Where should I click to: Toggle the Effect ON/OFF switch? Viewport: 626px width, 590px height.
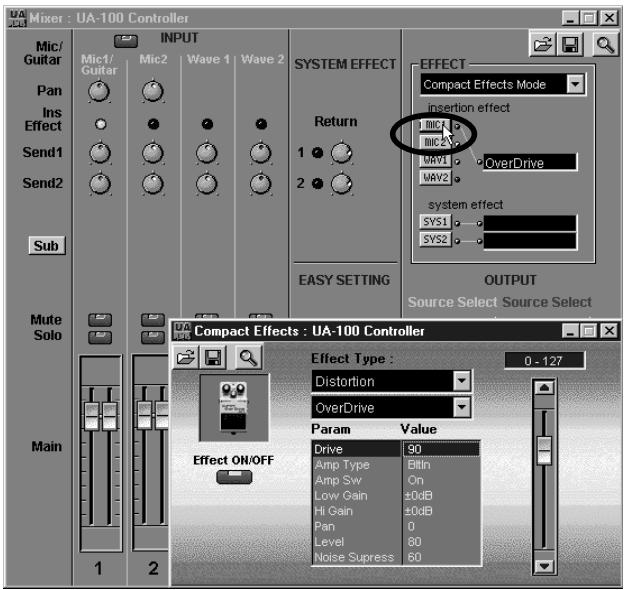[234, 477]
